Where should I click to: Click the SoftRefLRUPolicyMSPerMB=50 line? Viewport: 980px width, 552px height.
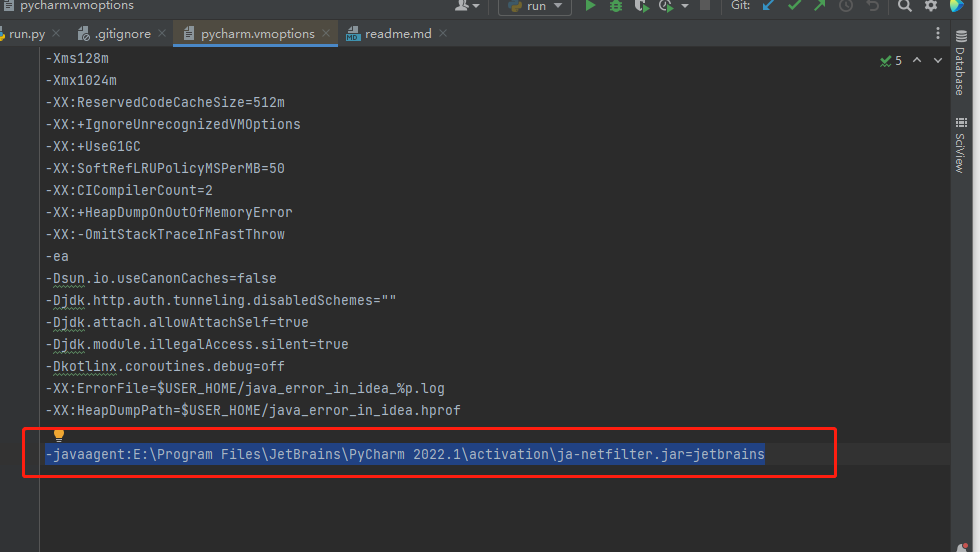click(165, 168)
